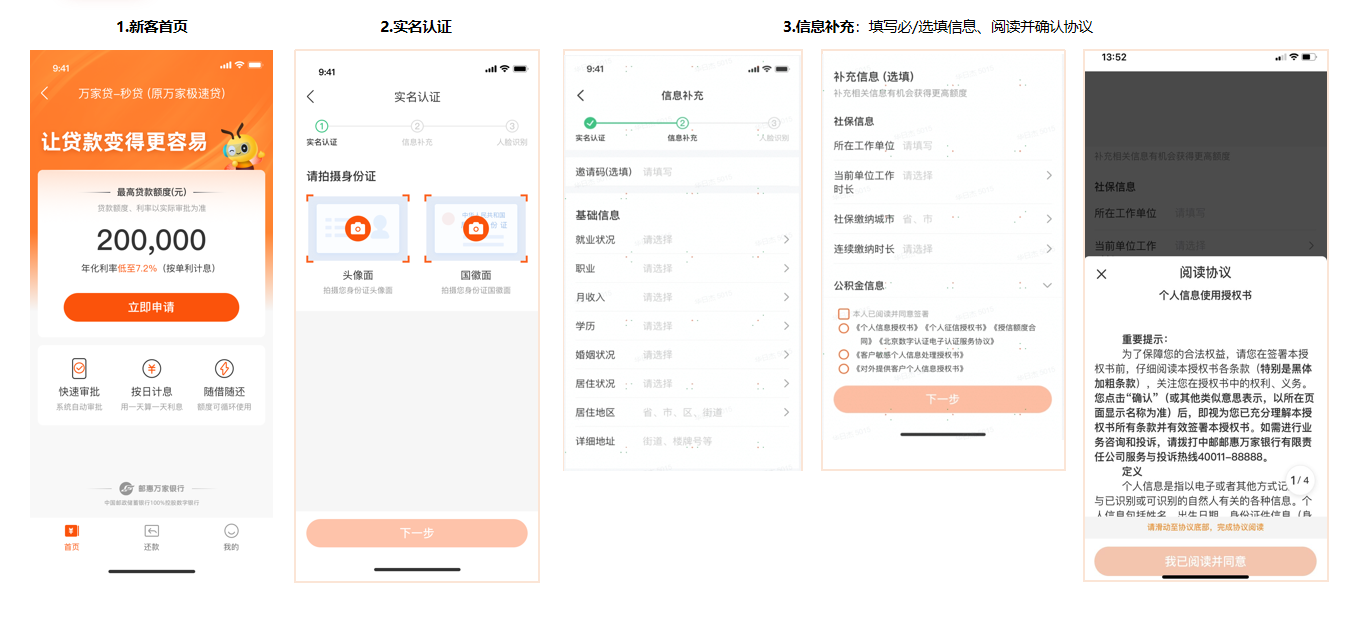Viewport: 1355px width, 618px height.
Task: Check the 本人已阅读并同意签署 checkbox
Action: click(844, 314)
